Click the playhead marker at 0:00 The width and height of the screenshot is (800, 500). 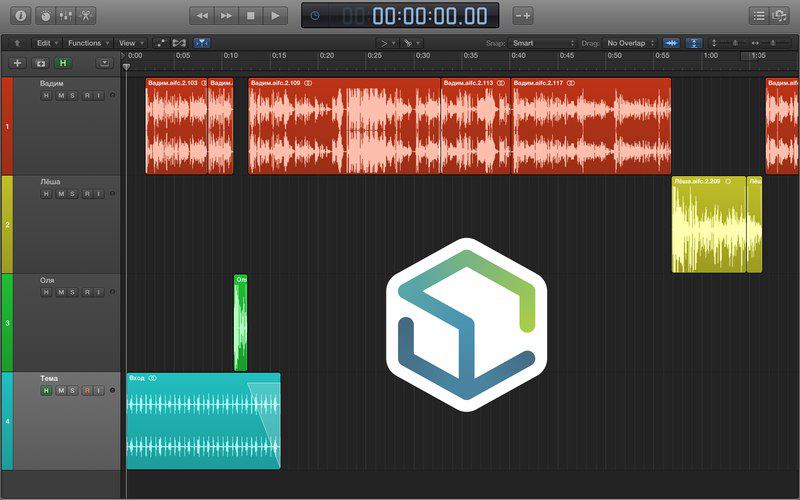pyautogui.click(x=127, y=67)
